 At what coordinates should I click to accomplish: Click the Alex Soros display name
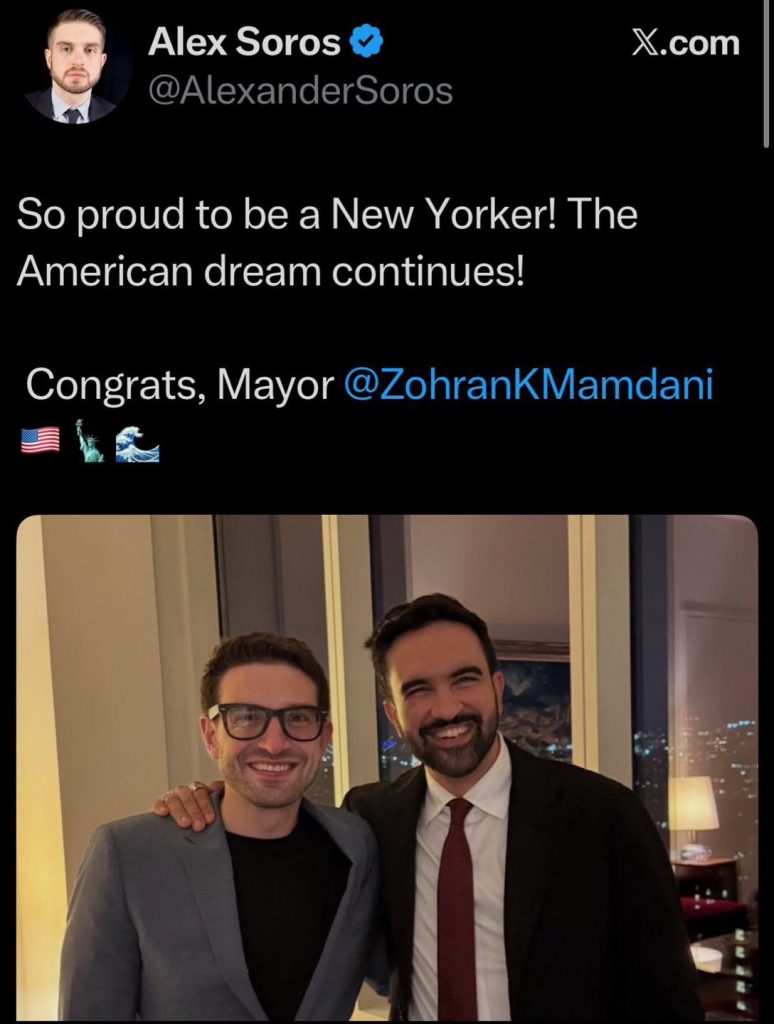coord(244,43)
